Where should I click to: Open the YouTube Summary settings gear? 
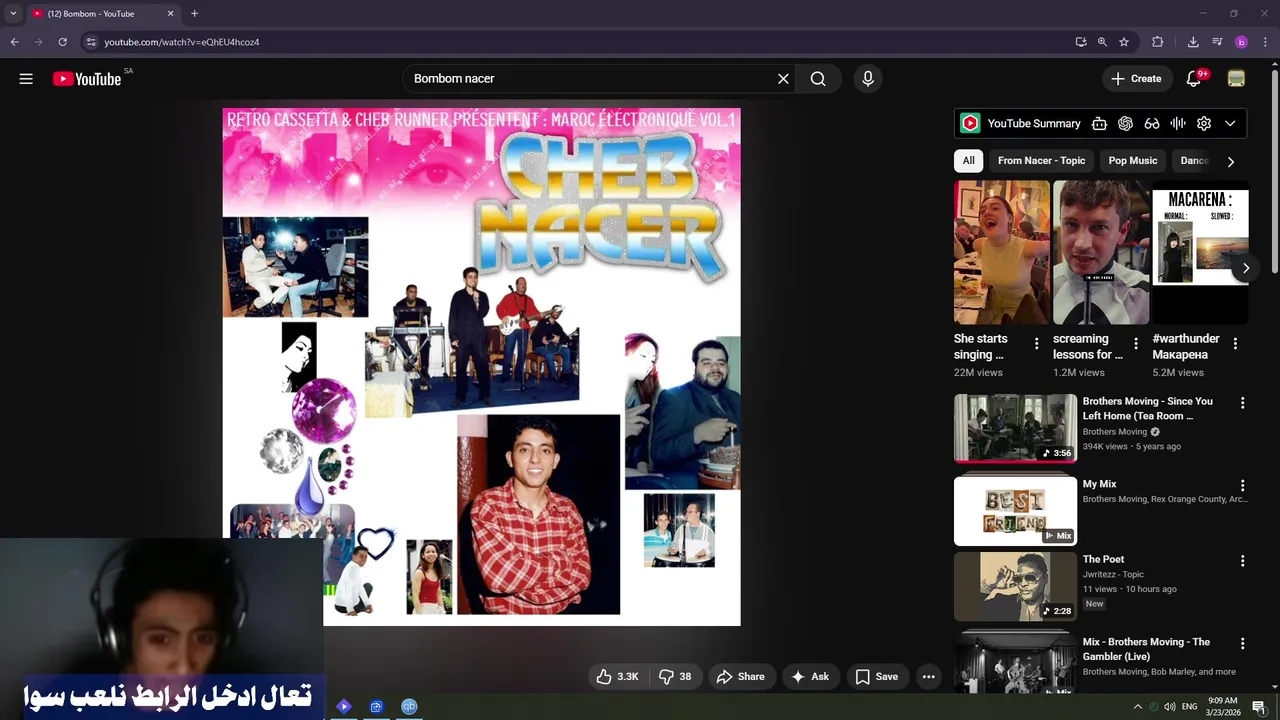[x=1204, y=123]
